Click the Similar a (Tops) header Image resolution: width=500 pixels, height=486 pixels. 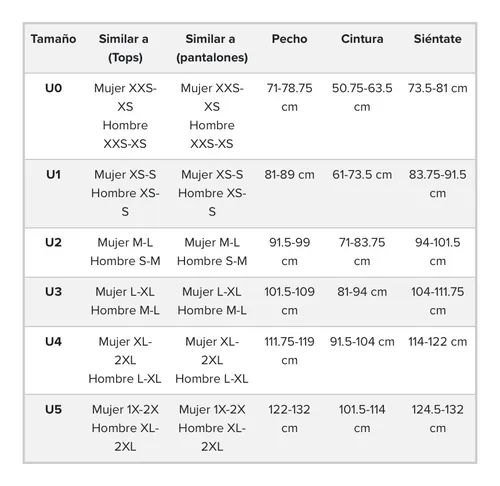[125, 48]
